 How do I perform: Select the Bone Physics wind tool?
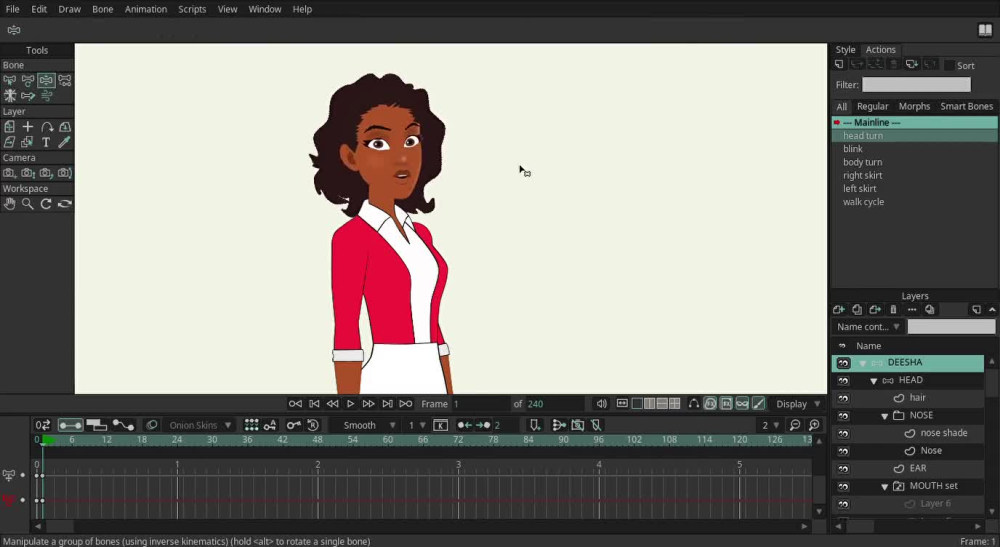pos(47,96)
